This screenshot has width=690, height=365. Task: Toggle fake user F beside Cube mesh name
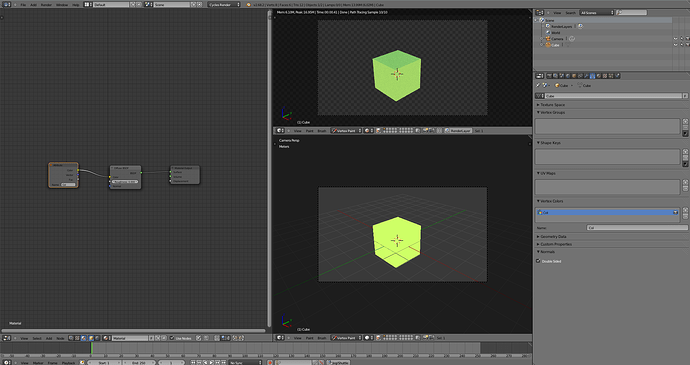(x=685, y=96)
